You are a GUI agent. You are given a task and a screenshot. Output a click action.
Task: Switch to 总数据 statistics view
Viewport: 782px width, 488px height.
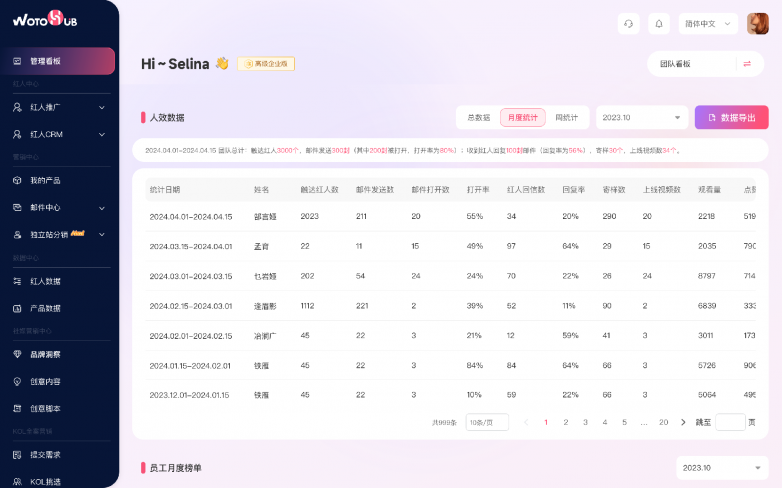click(478, 117)
